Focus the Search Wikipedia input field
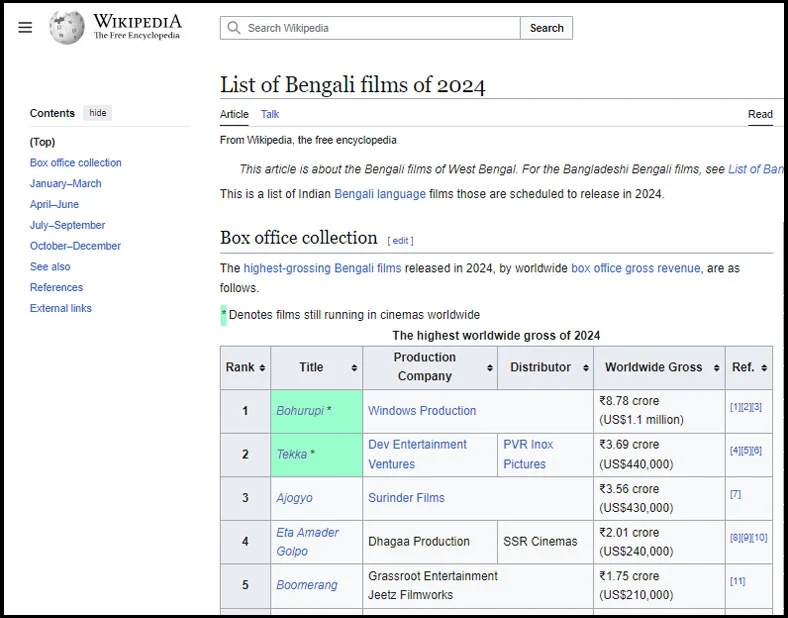 370,28
